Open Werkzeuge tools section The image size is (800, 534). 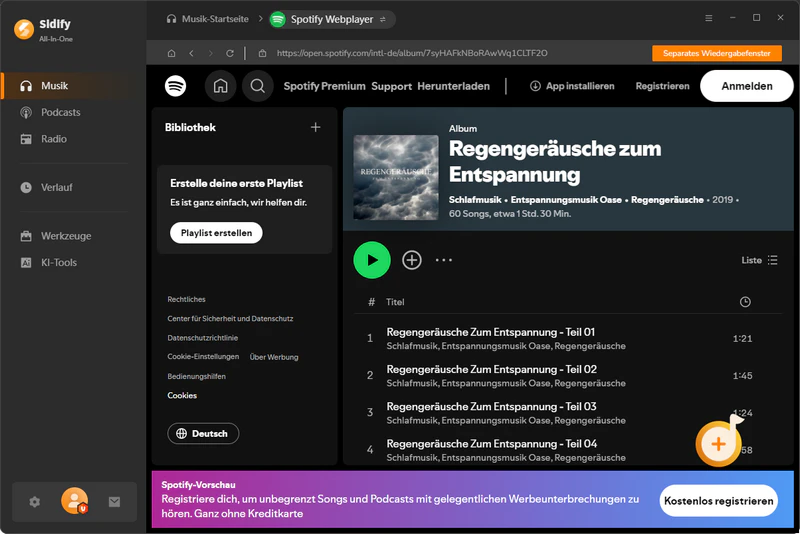pyautogui.click(x=66, y=236)
